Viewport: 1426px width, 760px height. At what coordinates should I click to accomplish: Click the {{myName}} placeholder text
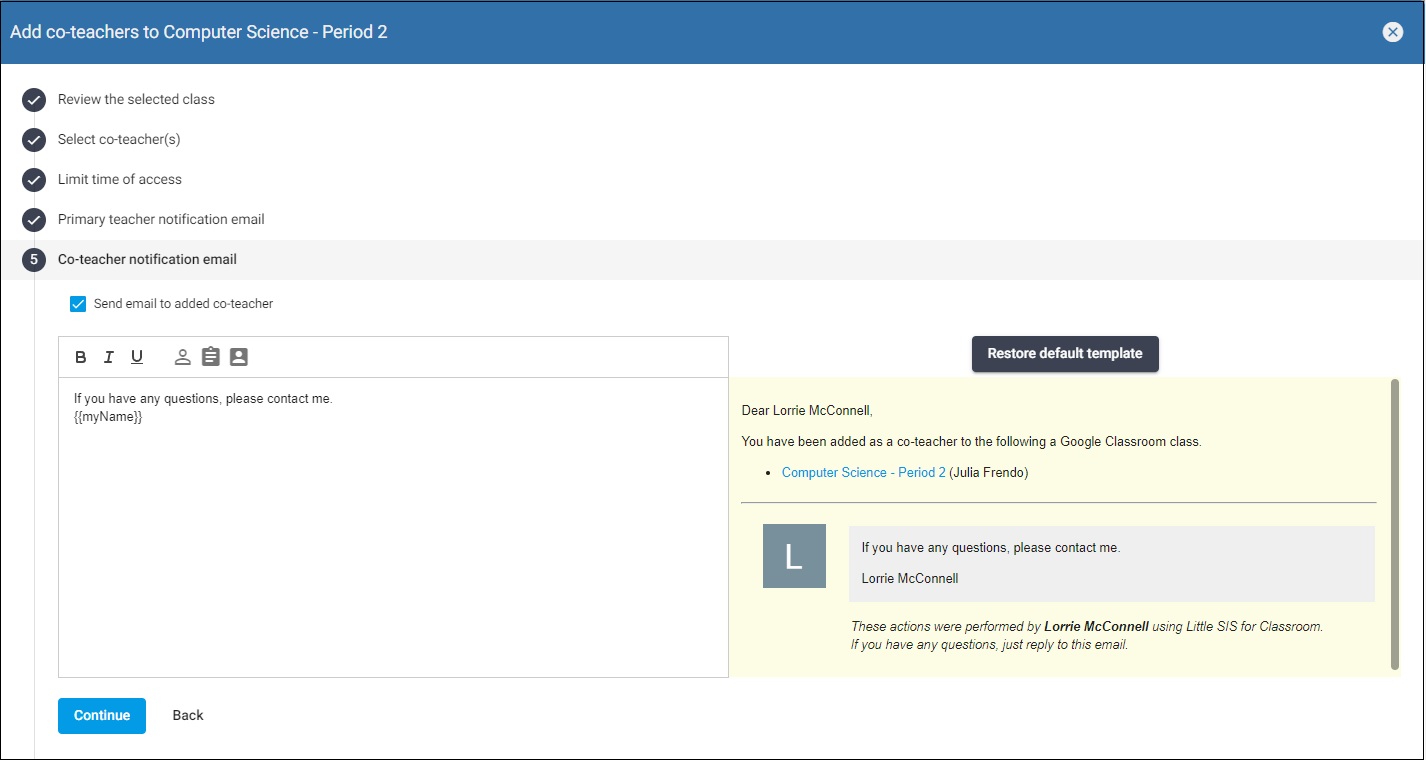click(108, 417)
